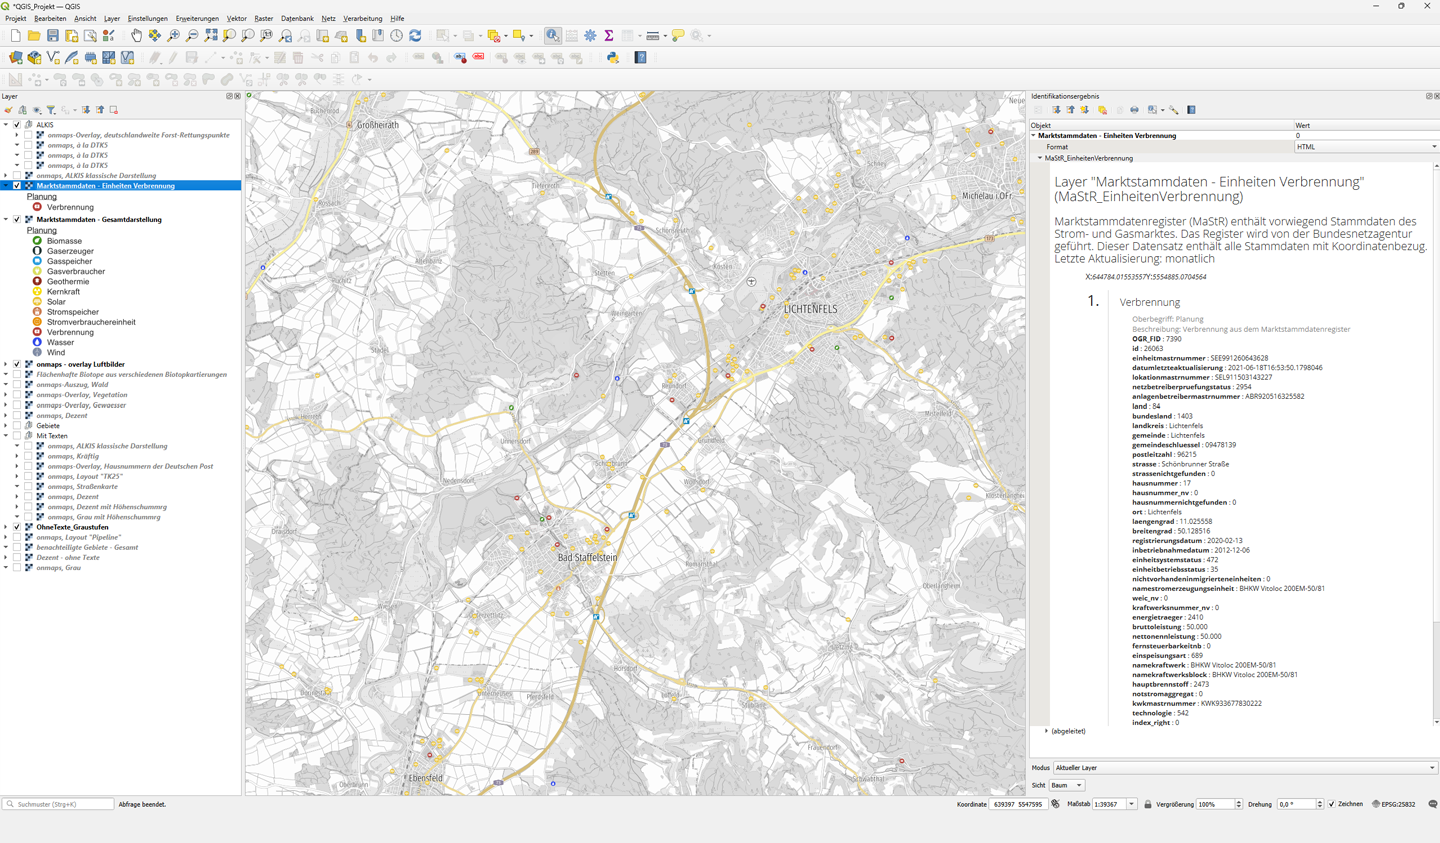Click filter legend icon in Layer panel
This screenshot has width=1440, height=843.
pos(51,110)
